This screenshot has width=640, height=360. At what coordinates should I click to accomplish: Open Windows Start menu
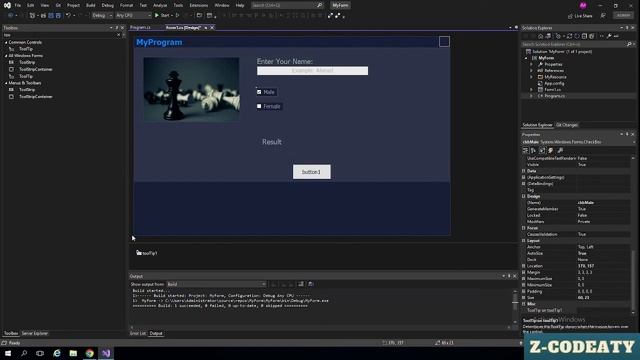pyautogui.click(x=8, y=353)
